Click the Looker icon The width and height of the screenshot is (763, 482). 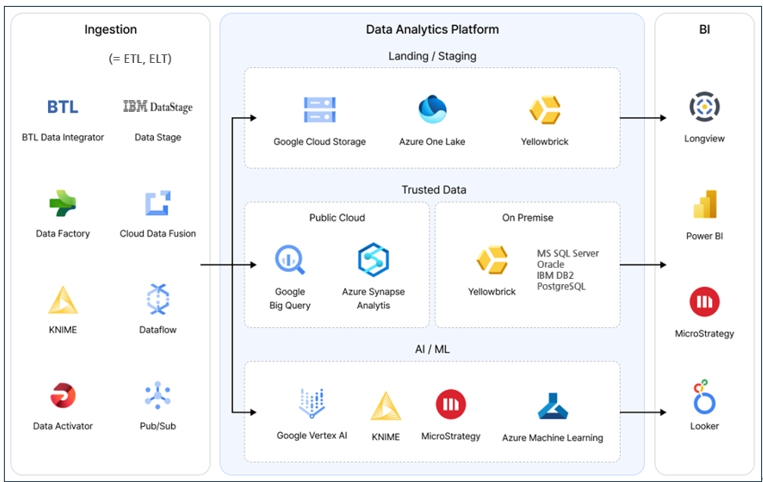(x=703, y=397)
